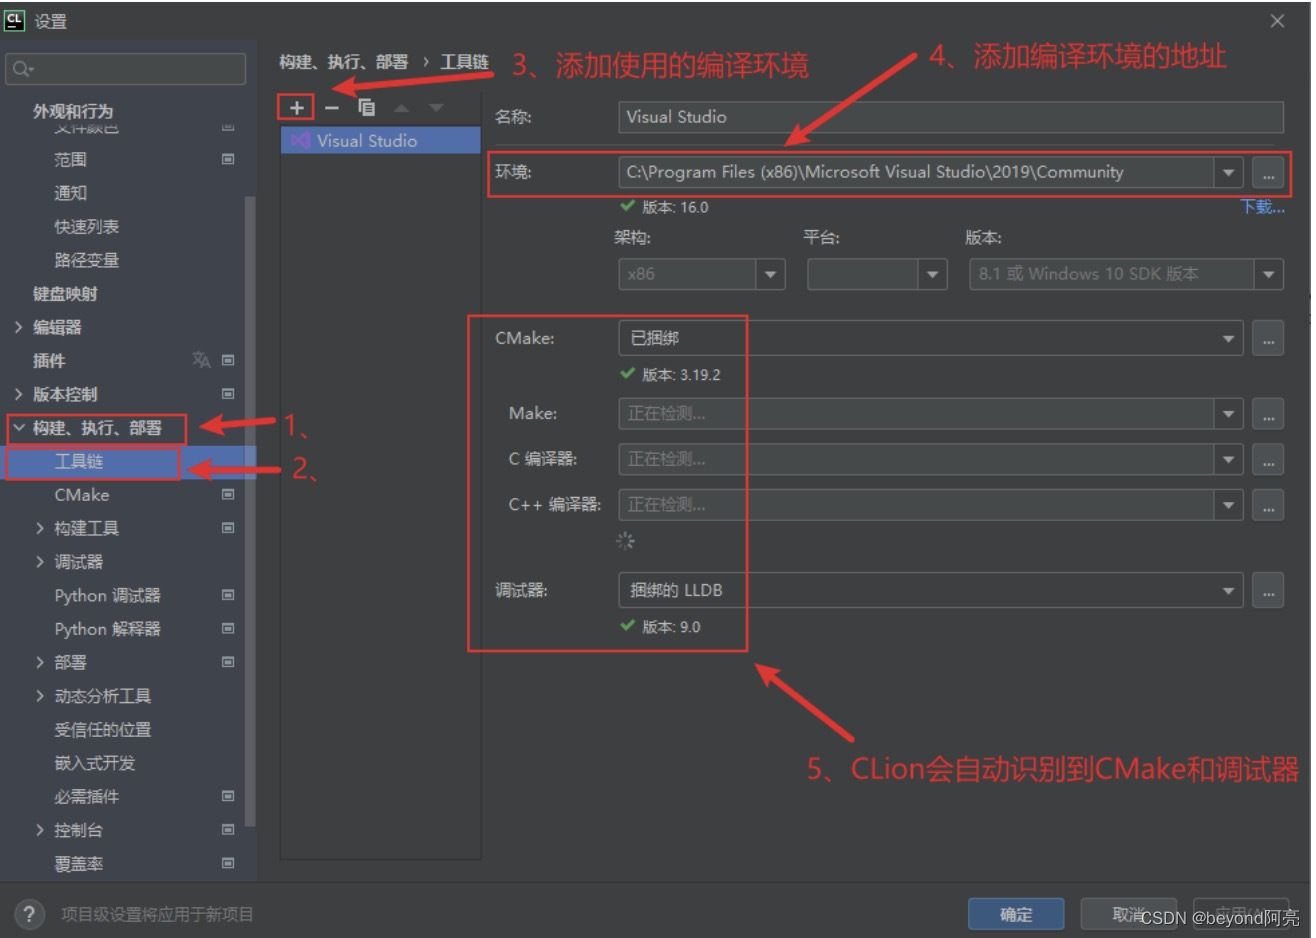Select 覆盖率 in settings tree
The height and width of the screenshot is (938, 1316).
[78, 864]
